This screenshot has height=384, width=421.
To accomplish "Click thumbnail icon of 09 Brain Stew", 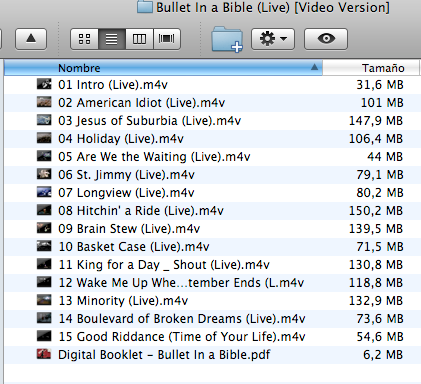I will point(44,228).
